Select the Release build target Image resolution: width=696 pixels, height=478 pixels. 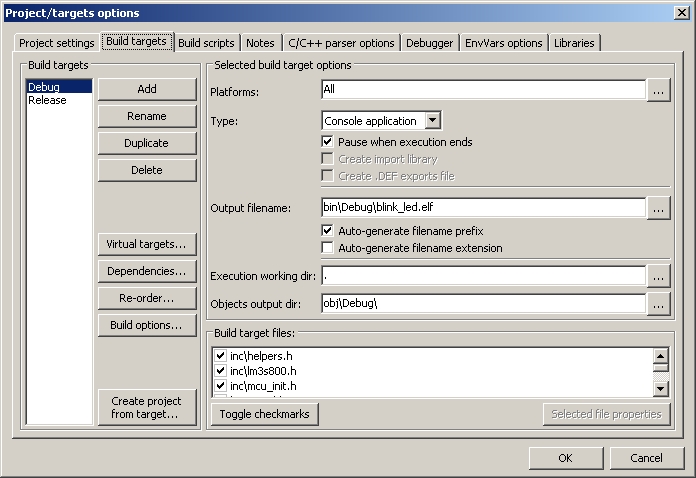[x=47, y=100]
